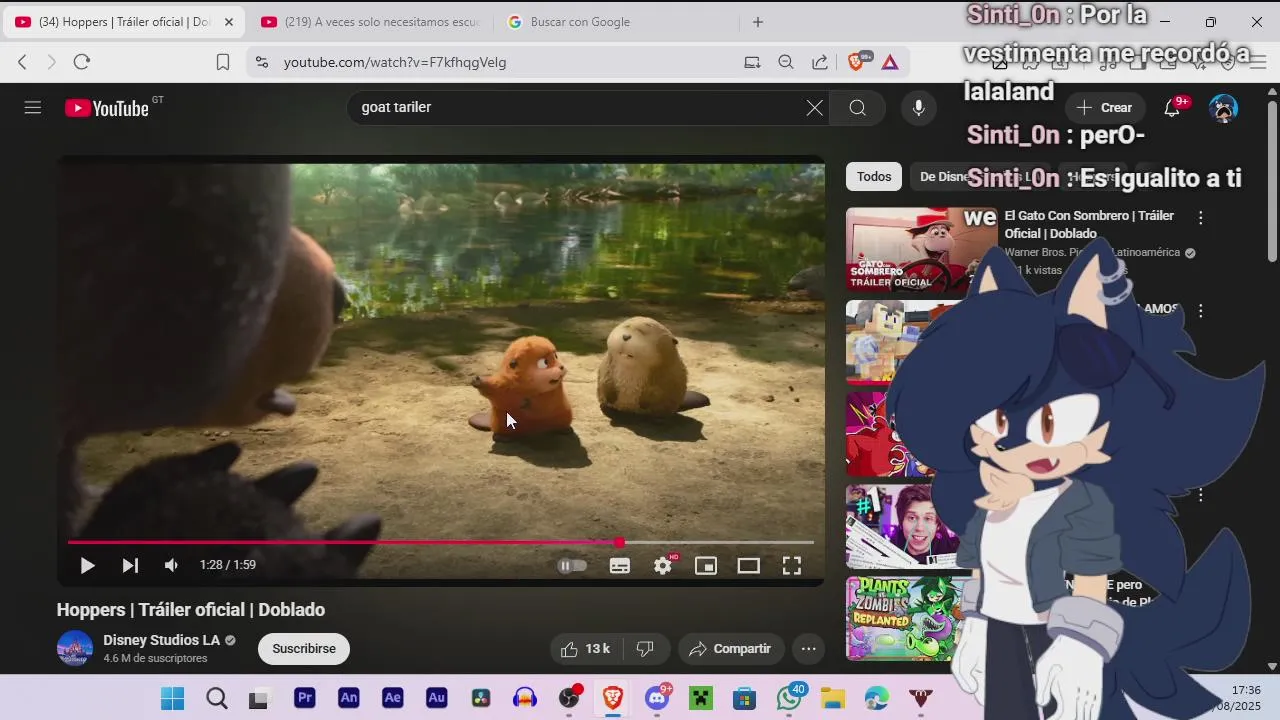The height and width of the screenshot is (720, 1280).
Task: Open a new browser tab
Action: (x=758, y=22)
